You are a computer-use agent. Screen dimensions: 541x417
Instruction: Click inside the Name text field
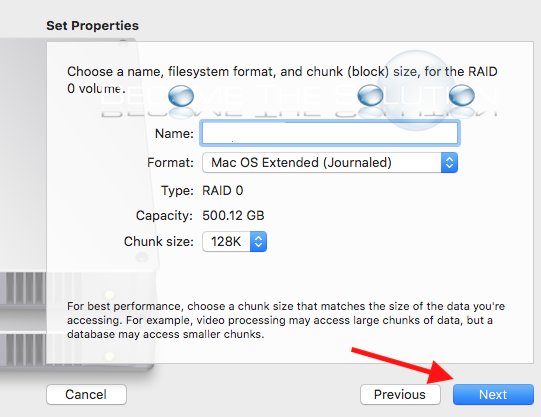[x=330, y=133]
